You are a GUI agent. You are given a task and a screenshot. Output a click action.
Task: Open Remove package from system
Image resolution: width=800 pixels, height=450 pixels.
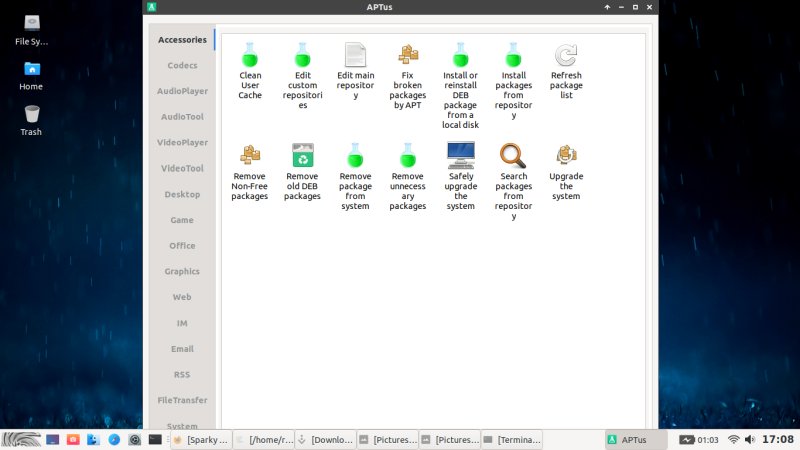(x=355, y=177)
